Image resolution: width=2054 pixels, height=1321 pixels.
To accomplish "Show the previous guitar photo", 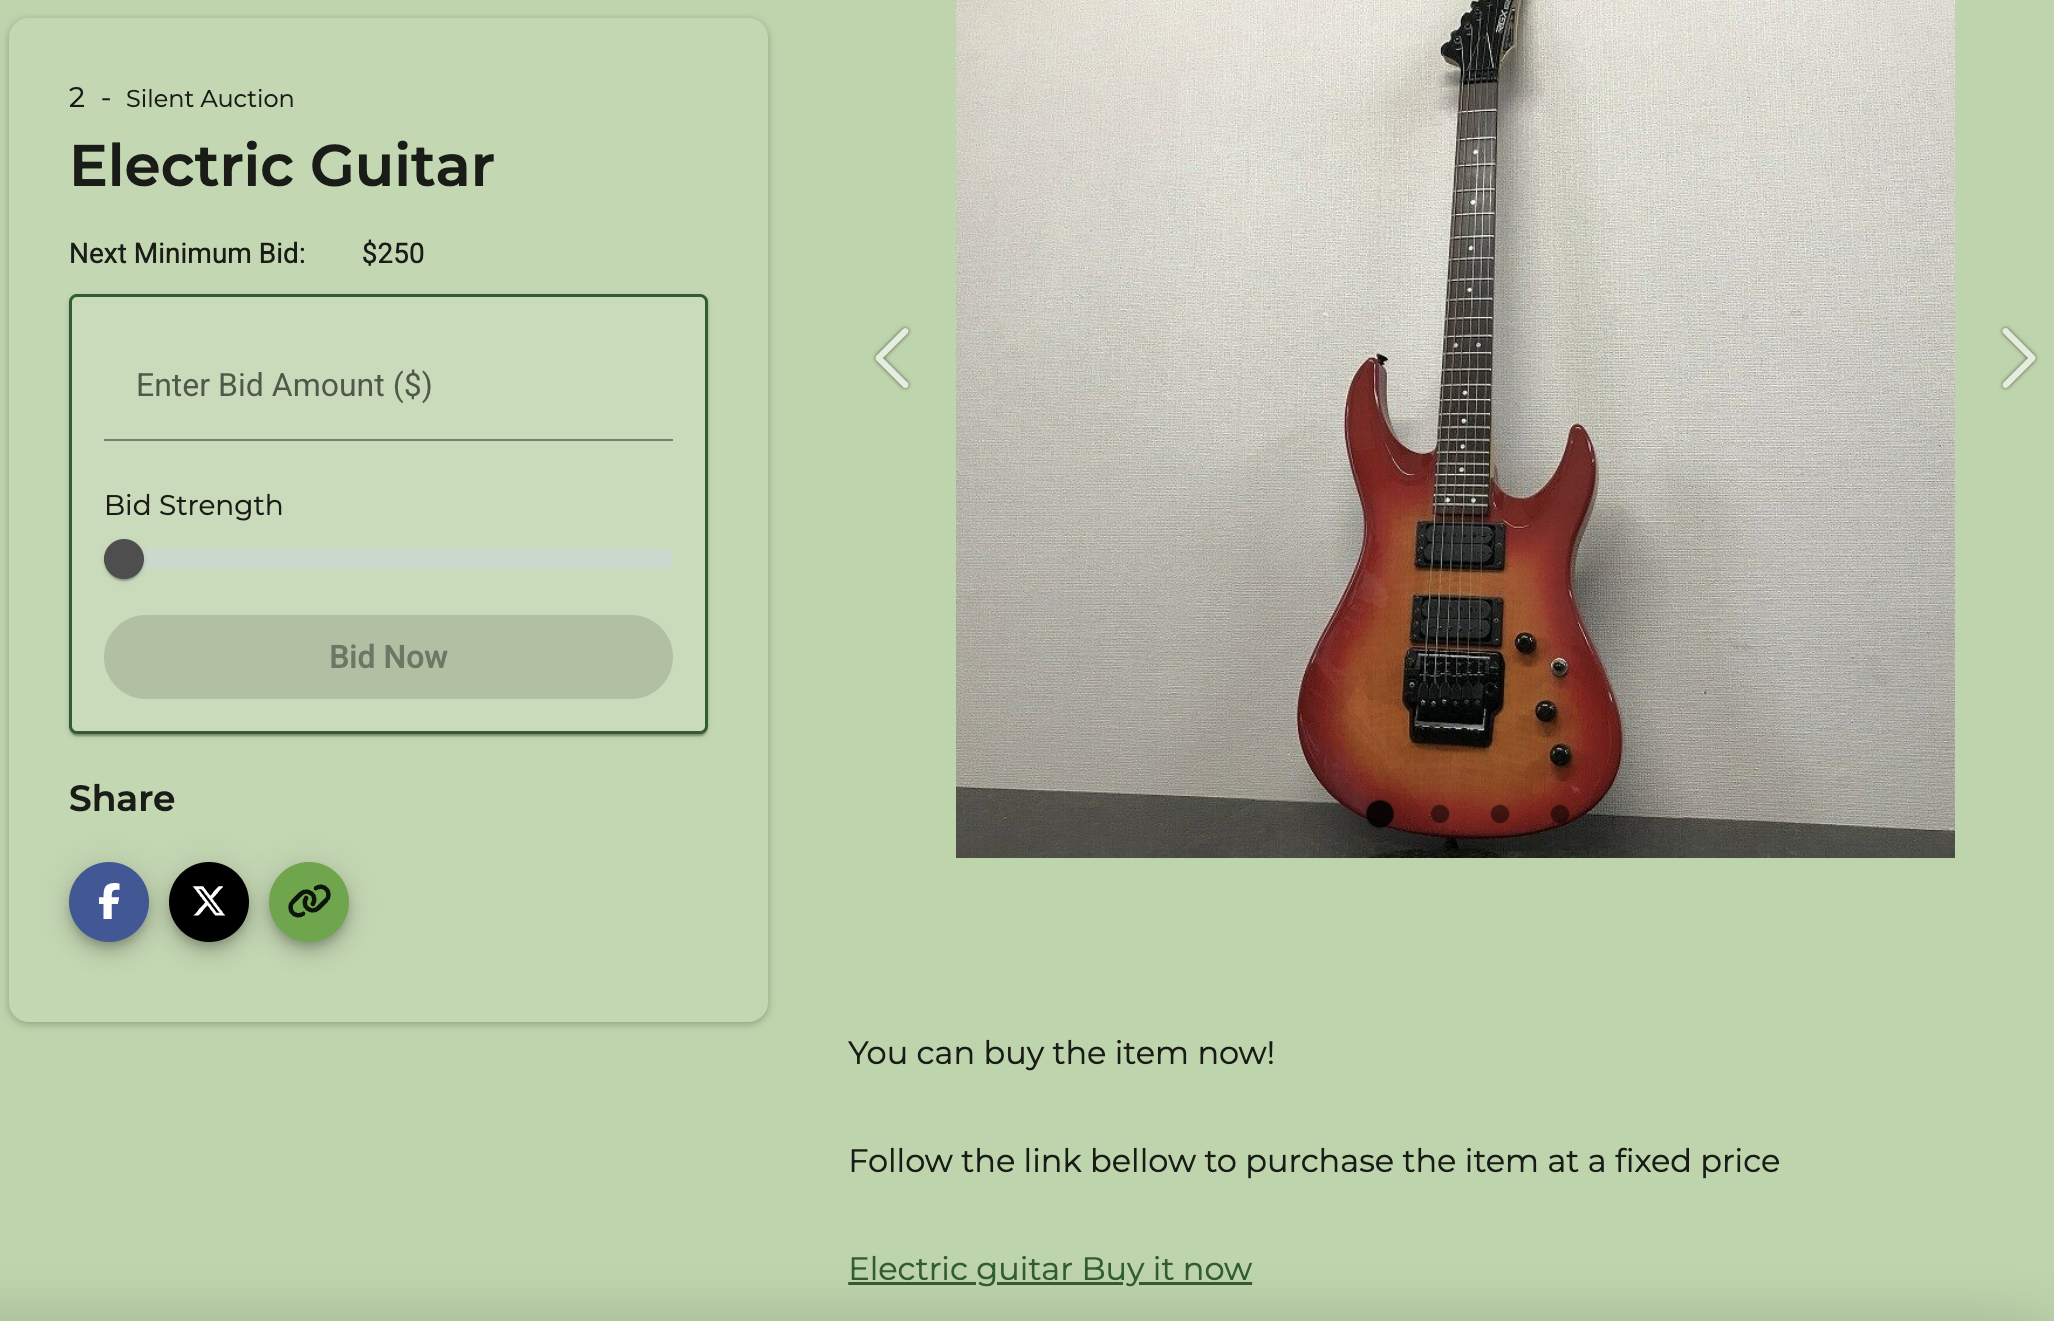I will [892, 358].
